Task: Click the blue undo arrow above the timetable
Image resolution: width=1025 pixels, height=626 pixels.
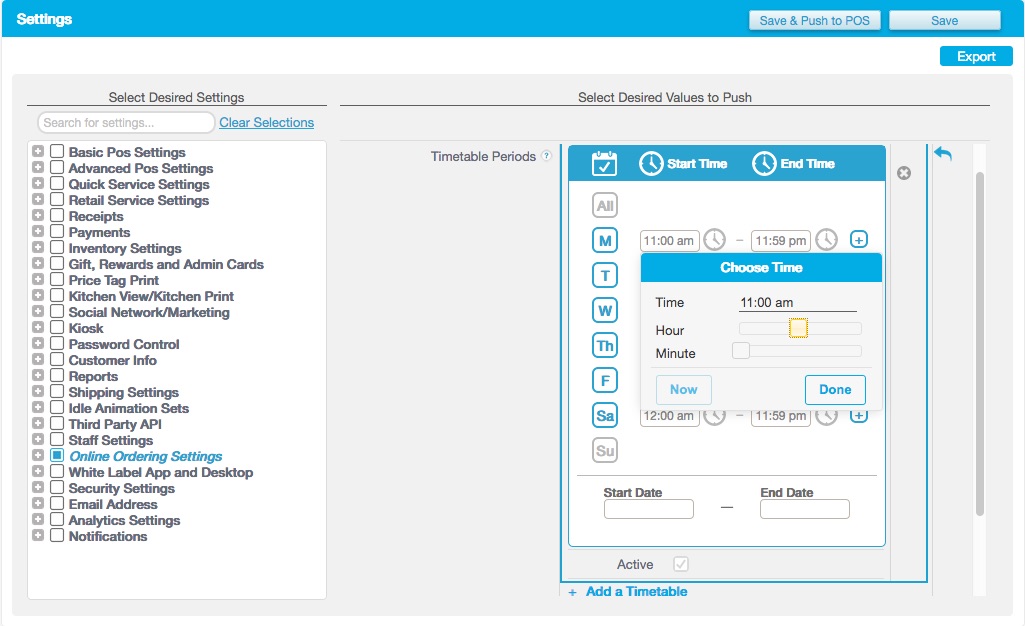Action: (x=941, y=153)
